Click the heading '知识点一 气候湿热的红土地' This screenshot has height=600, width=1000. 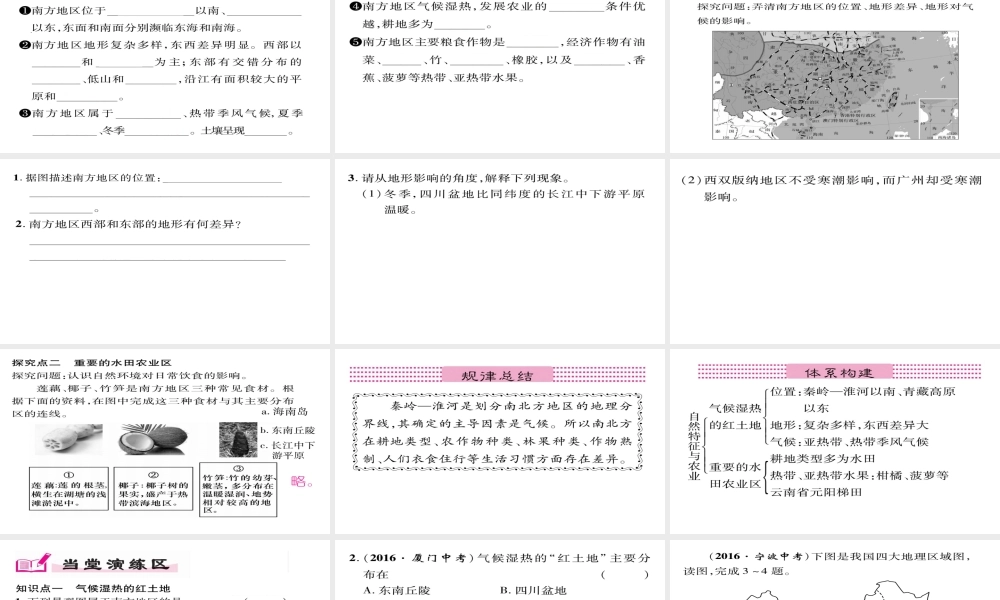[93, 589]
